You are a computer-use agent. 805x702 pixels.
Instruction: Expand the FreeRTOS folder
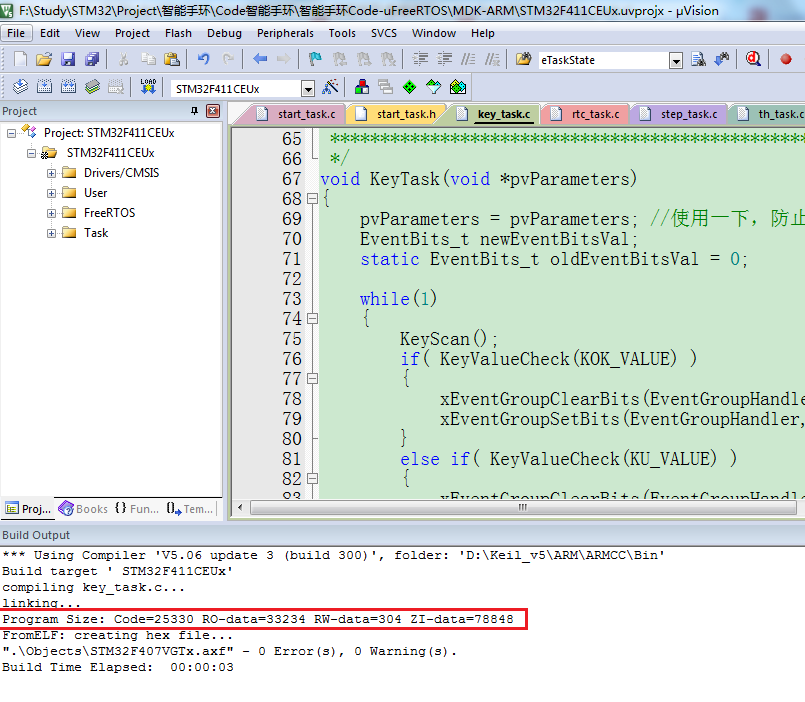[x=51, y=213]
